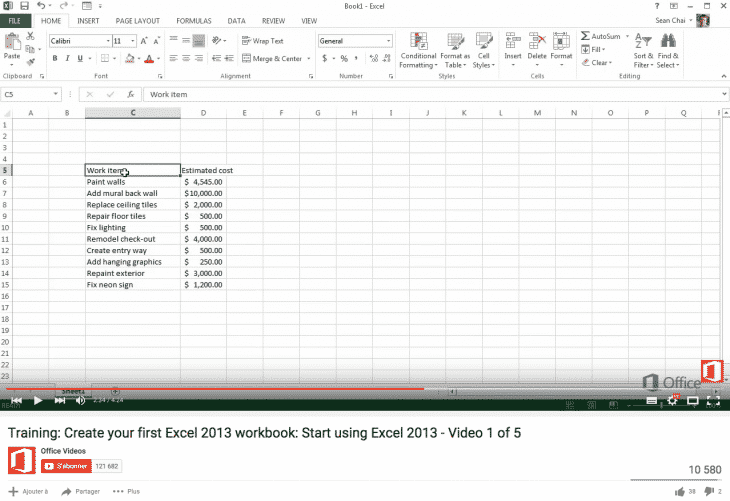Click the red S'abonner subscribe button
This screenshot has height=501, width=730.
click(x=66, y=466)
